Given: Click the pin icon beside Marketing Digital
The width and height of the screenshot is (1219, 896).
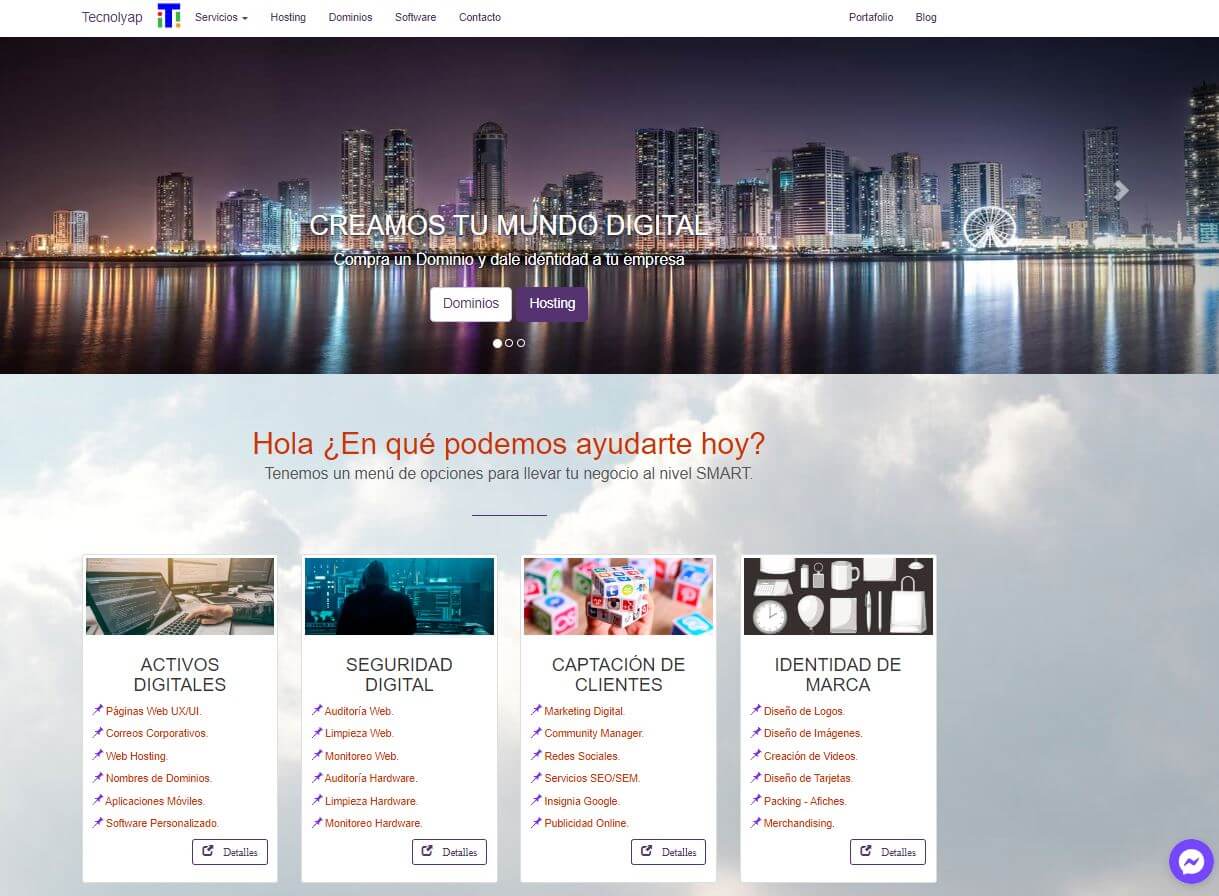Looking at the screenshot, I should click(x=537, y=710).
